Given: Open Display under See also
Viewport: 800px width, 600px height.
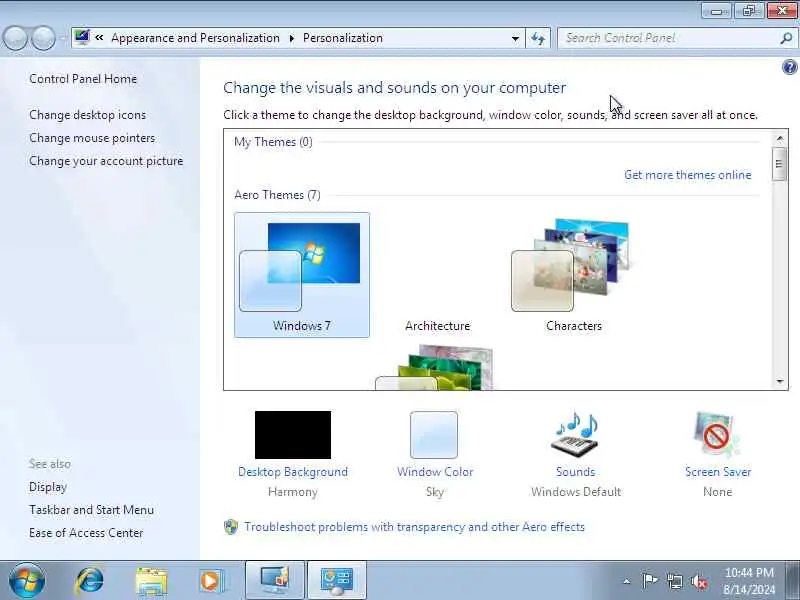Looking at the screenshot, I should (x=48, y=487).
